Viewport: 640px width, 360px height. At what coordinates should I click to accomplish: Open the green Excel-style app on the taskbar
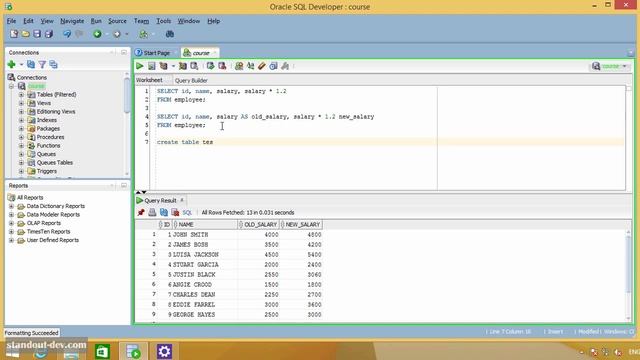[x=102, y=351]
